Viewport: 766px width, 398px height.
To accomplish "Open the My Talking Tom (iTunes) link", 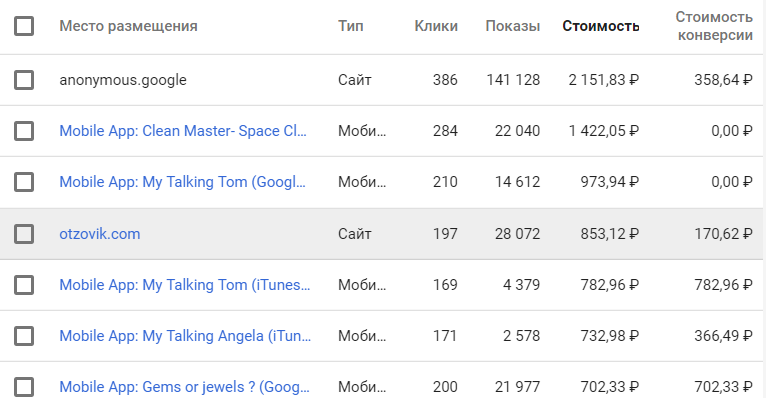I will (185, 285).
